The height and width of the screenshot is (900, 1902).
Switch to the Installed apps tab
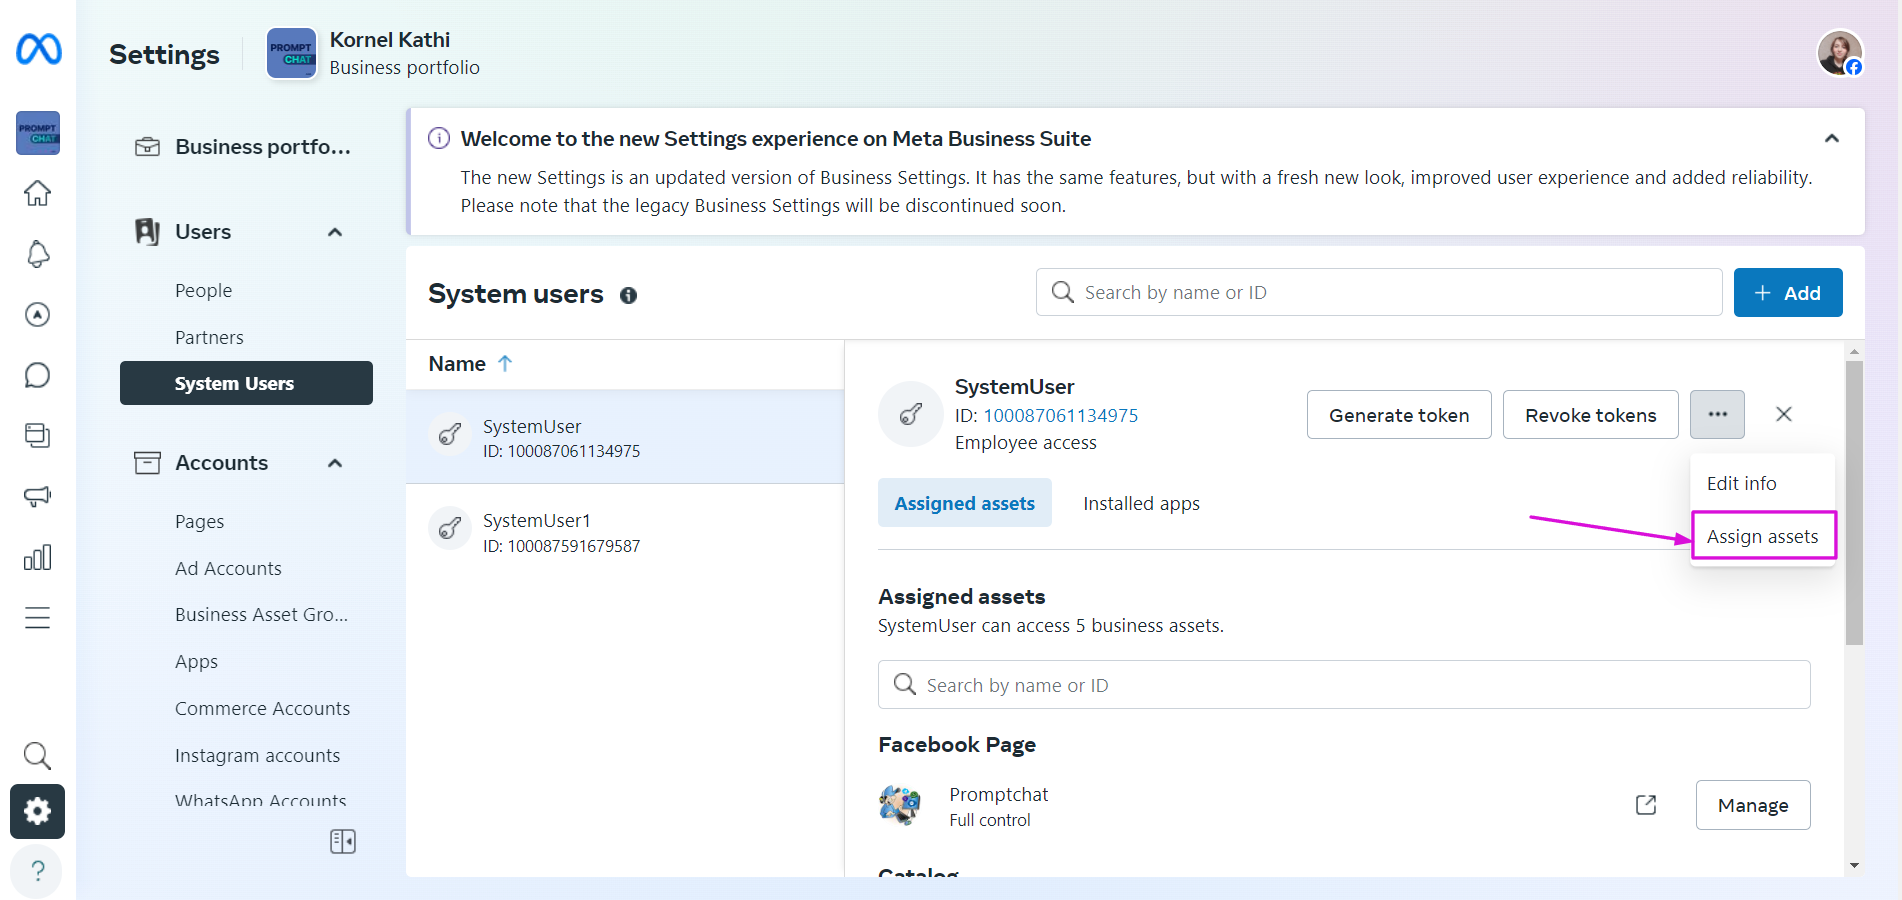coord(1141,503)
